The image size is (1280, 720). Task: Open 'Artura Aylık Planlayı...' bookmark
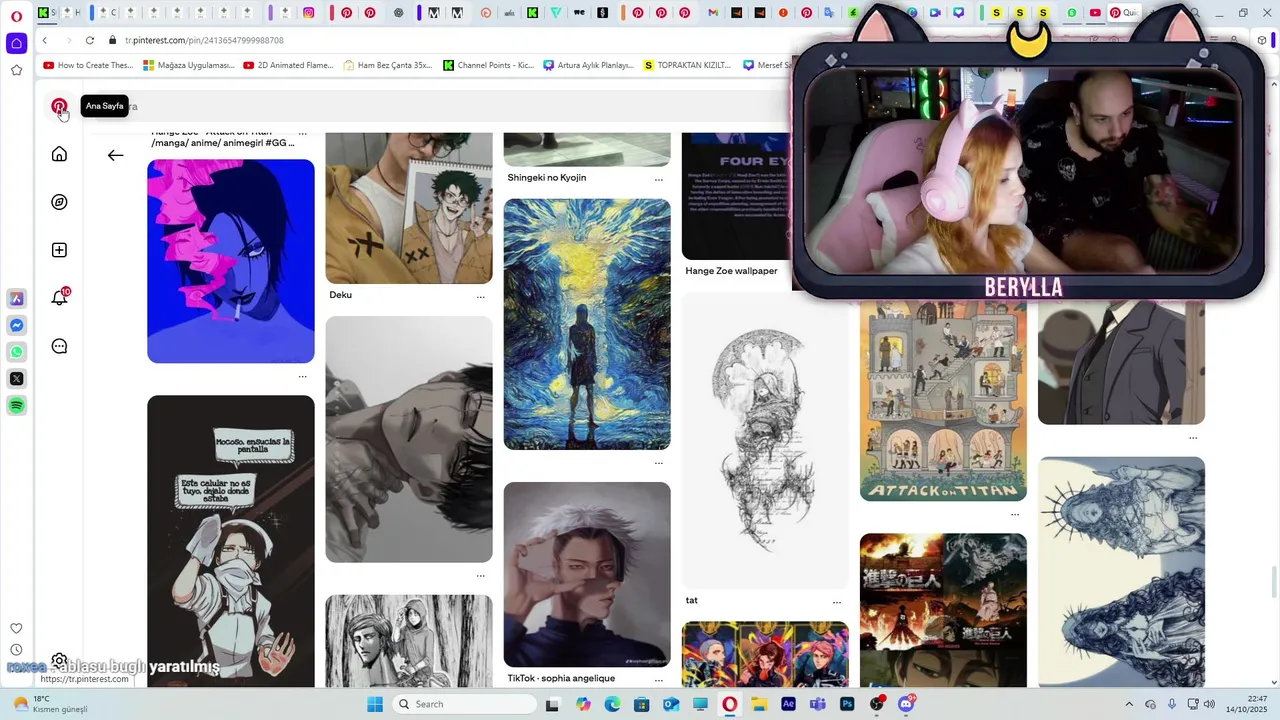point(589,65)
